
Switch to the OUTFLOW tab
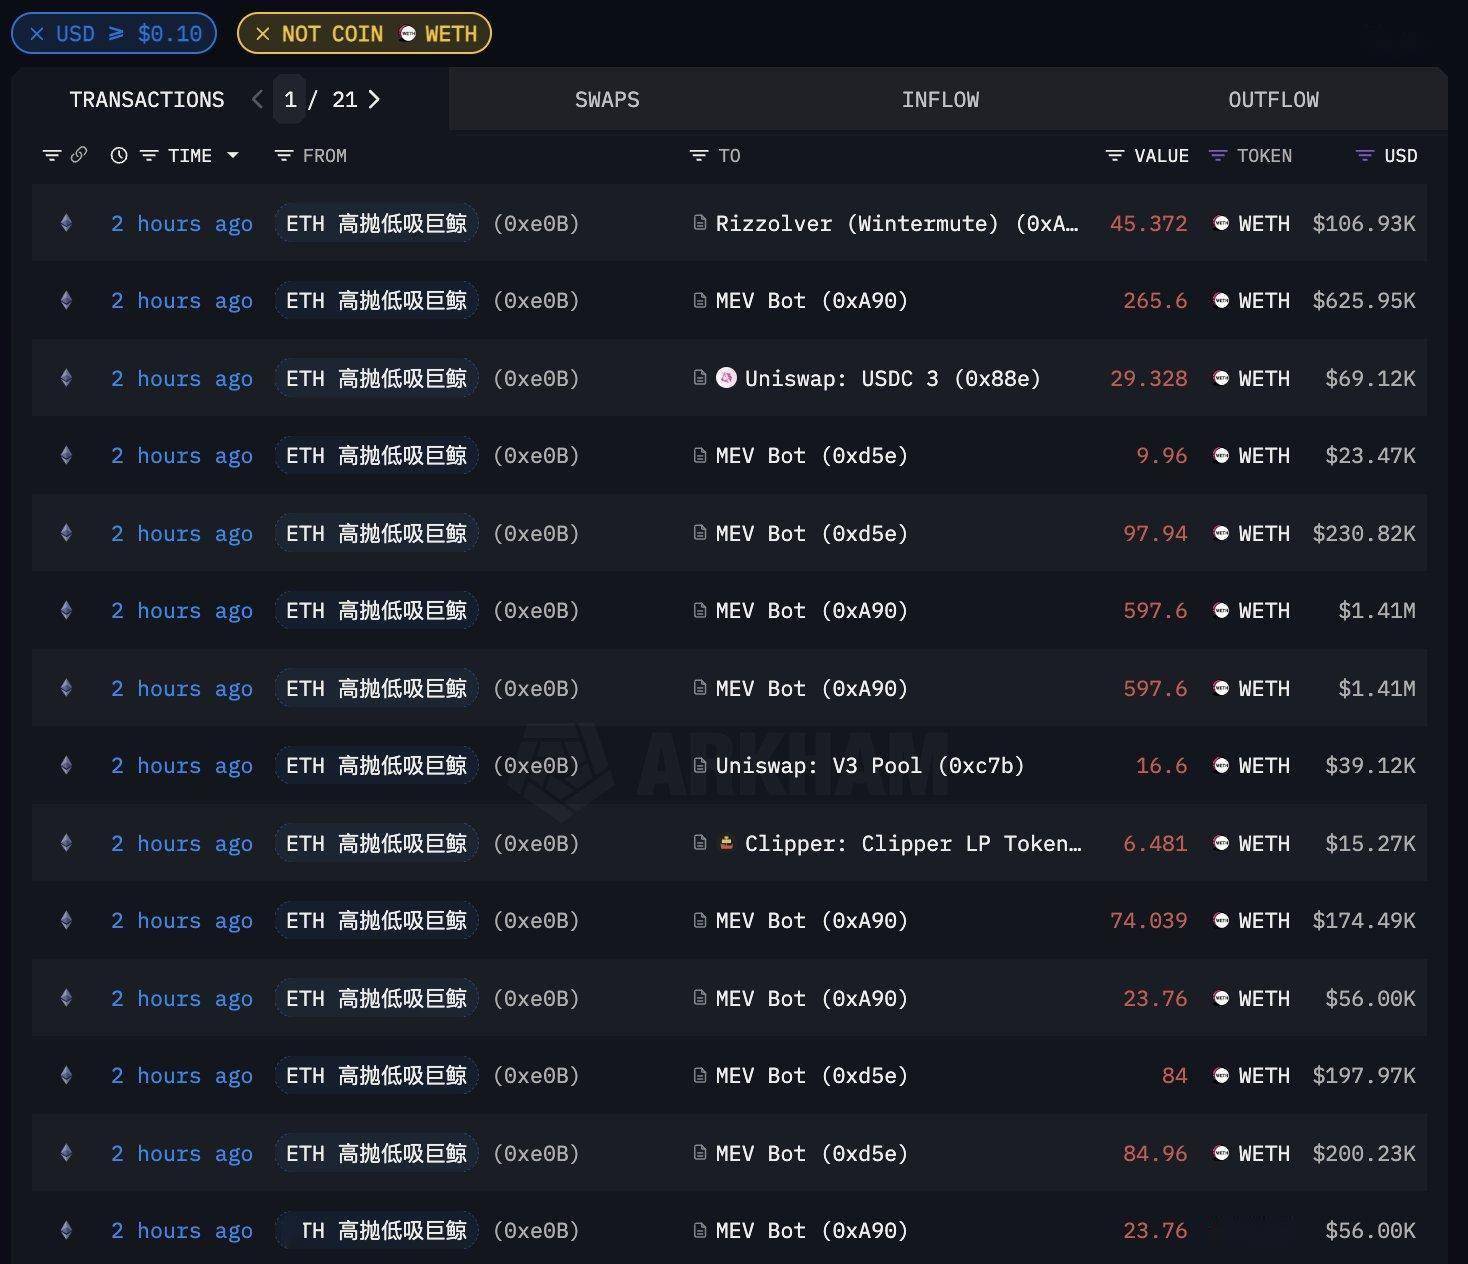point(1273,99)
